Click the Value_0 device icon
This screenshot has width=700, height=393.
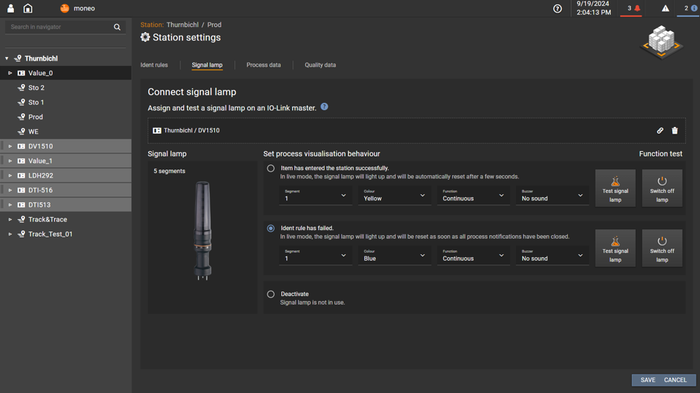click(x=21, y=73)
